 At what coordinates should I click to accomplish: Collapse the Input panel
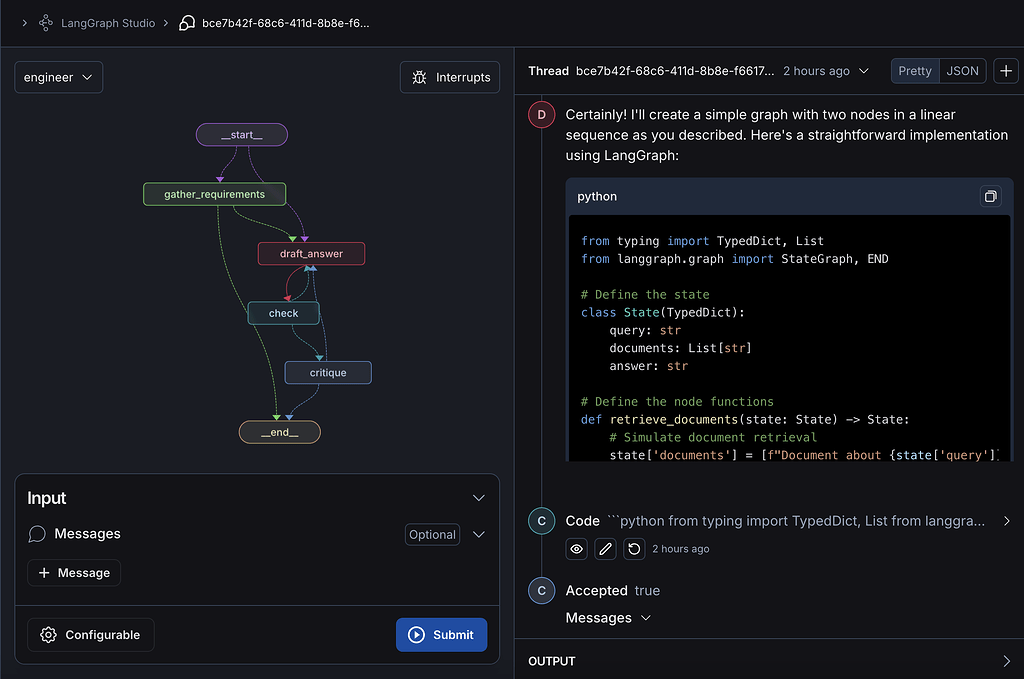tap(479, 498)
